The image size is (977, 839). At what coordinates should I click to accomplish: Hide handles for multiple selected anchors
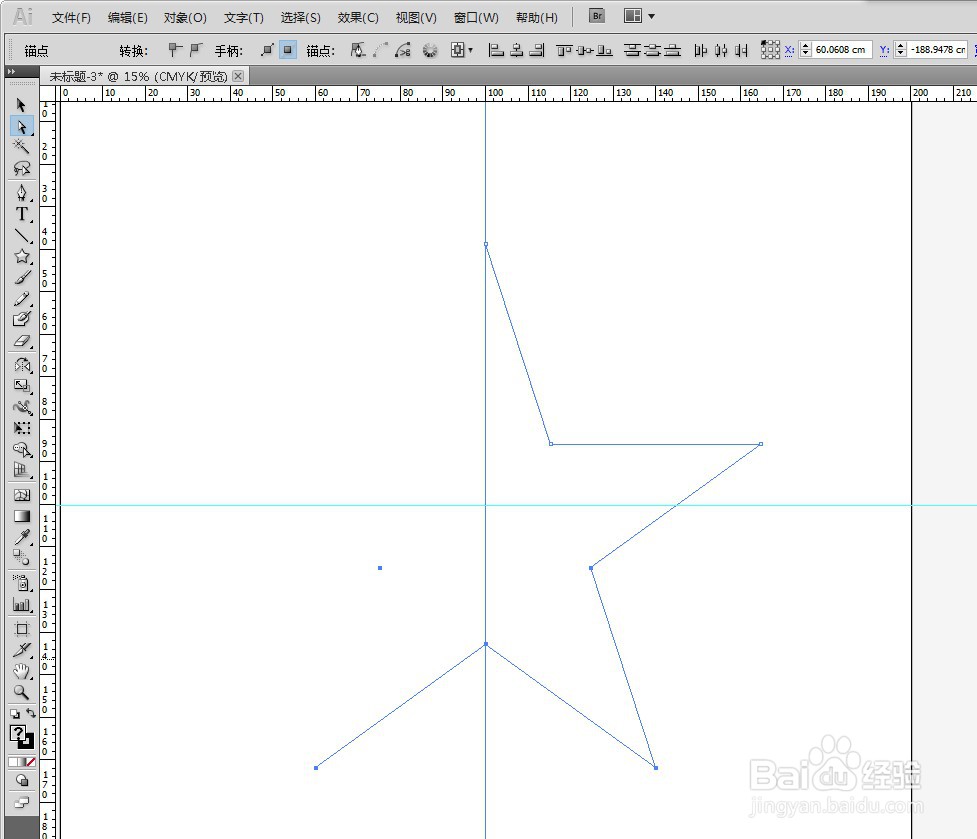coord(287,50)
